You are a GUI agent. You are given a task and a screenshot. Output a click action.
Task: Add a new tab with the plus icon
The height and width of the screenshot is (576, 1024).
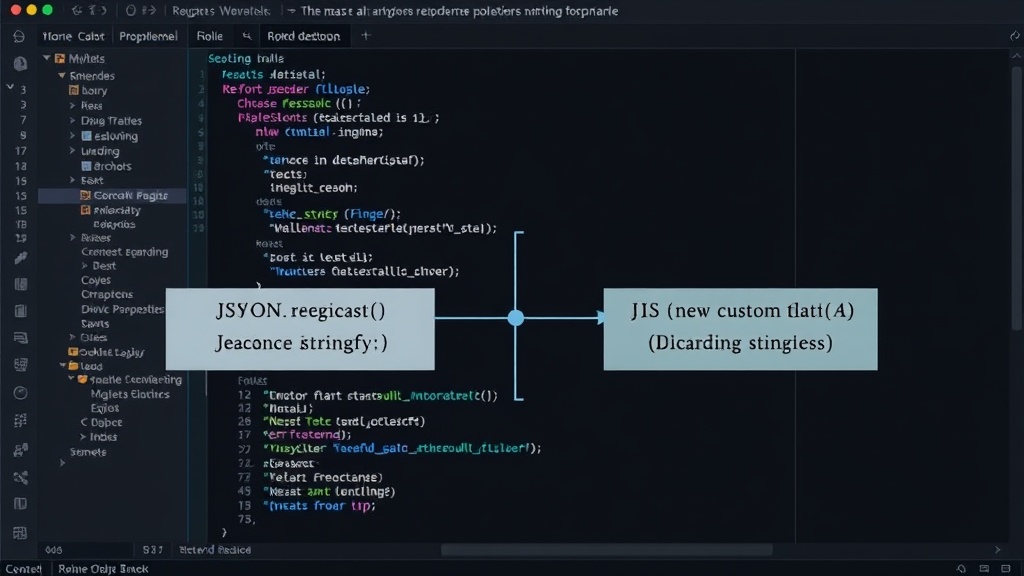[366, 36]
